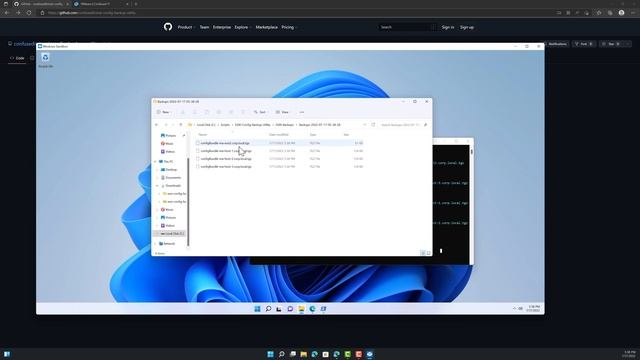Viewport: 640px width, 360px height.
Task: Click the Share icon in Explorer toolbar
Action: click(x=231, y=112)
